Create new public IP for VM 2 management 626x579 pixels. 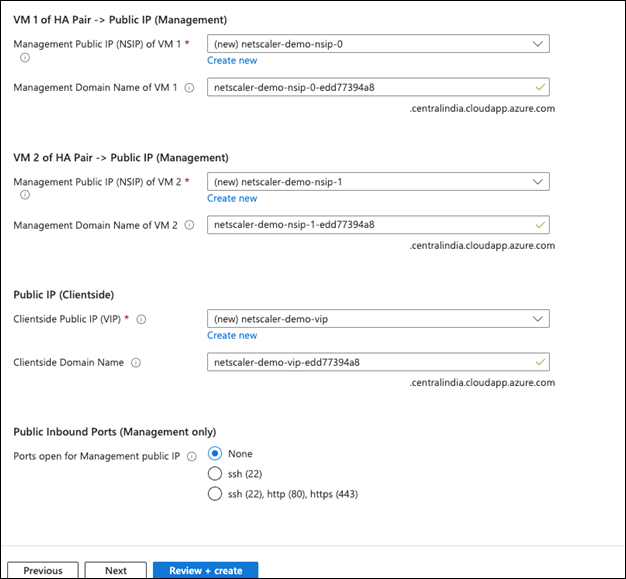[x=232, y=198]
